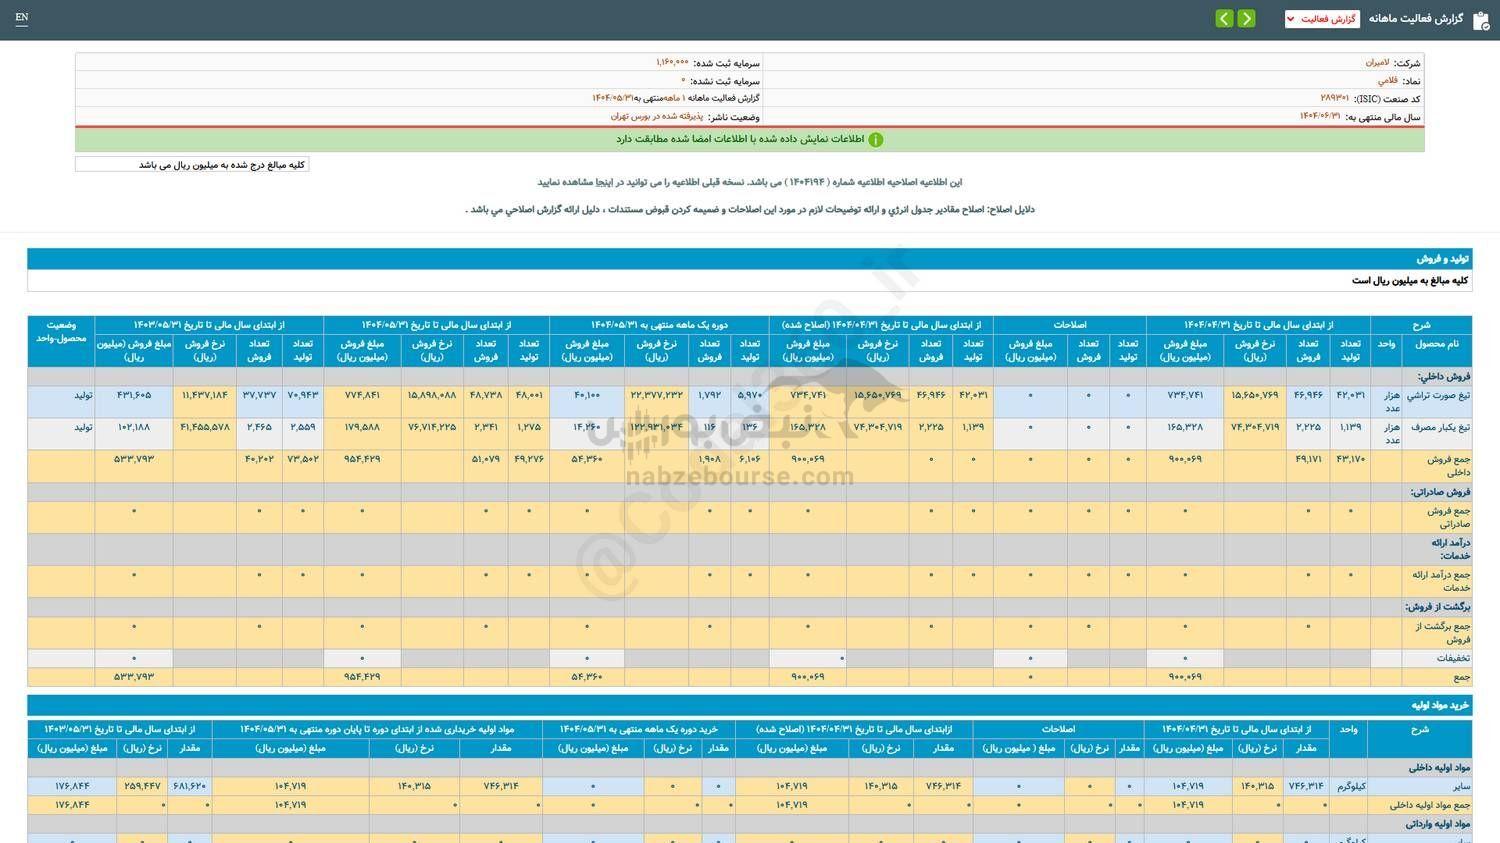Click the مواد اولیه داخلی section row
Viewport: 1500px width, 843px height.
pos(1438,767)
